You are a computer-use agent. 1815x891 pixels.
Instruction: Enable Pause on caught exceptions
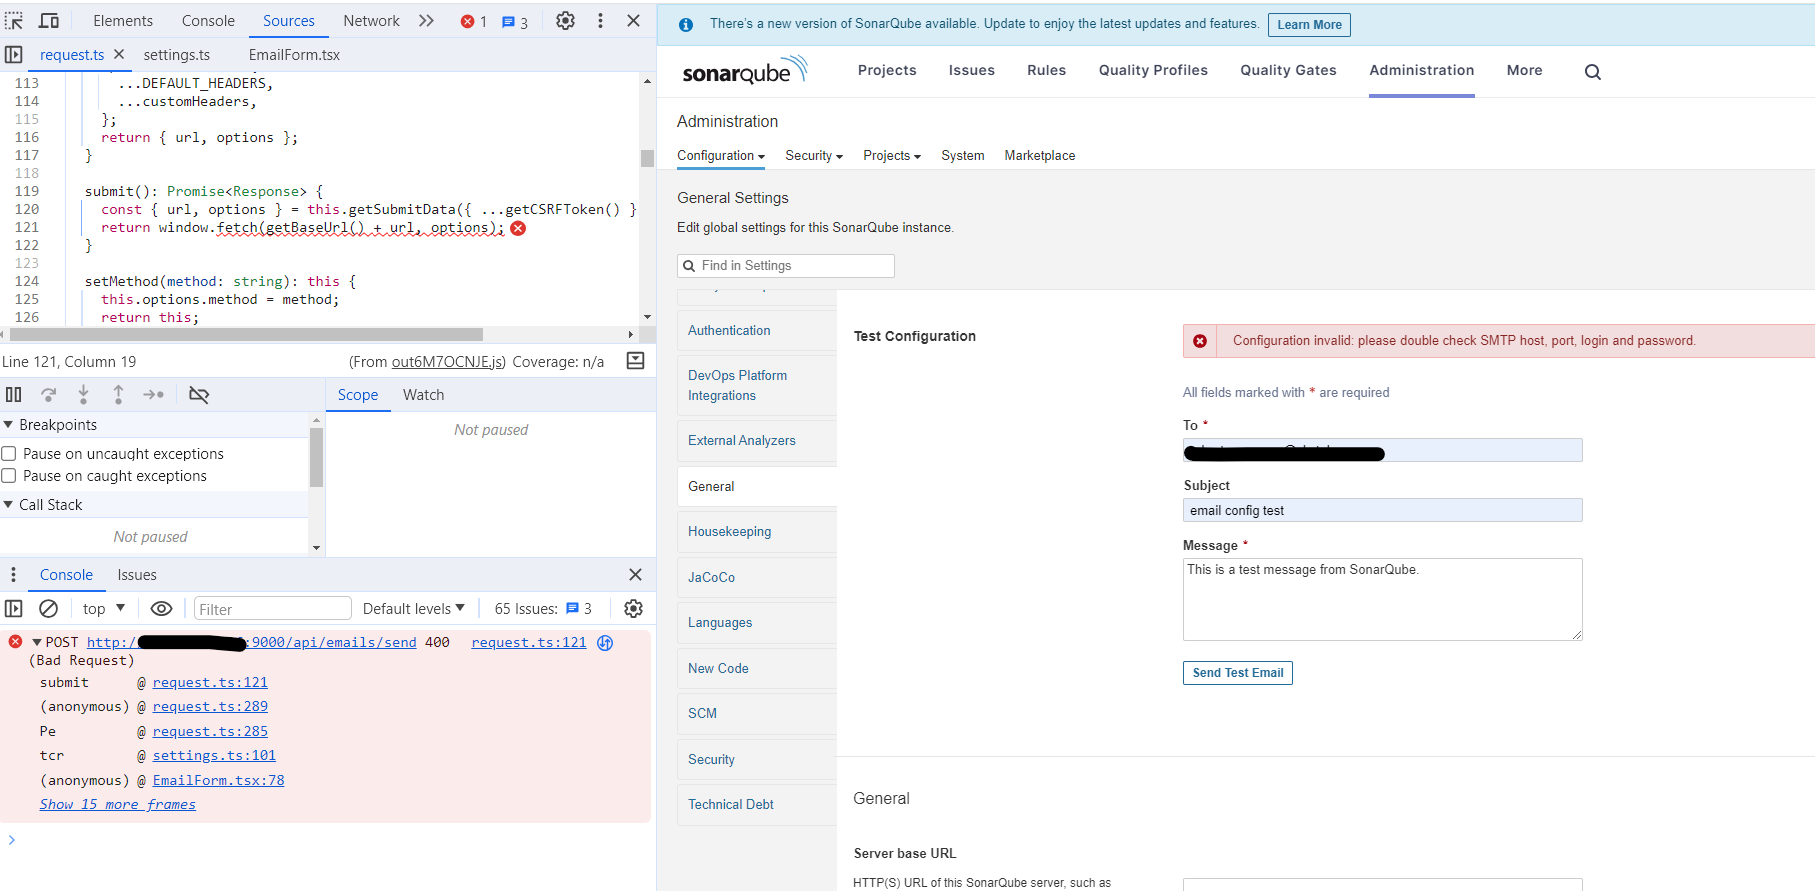pos(9,476)
